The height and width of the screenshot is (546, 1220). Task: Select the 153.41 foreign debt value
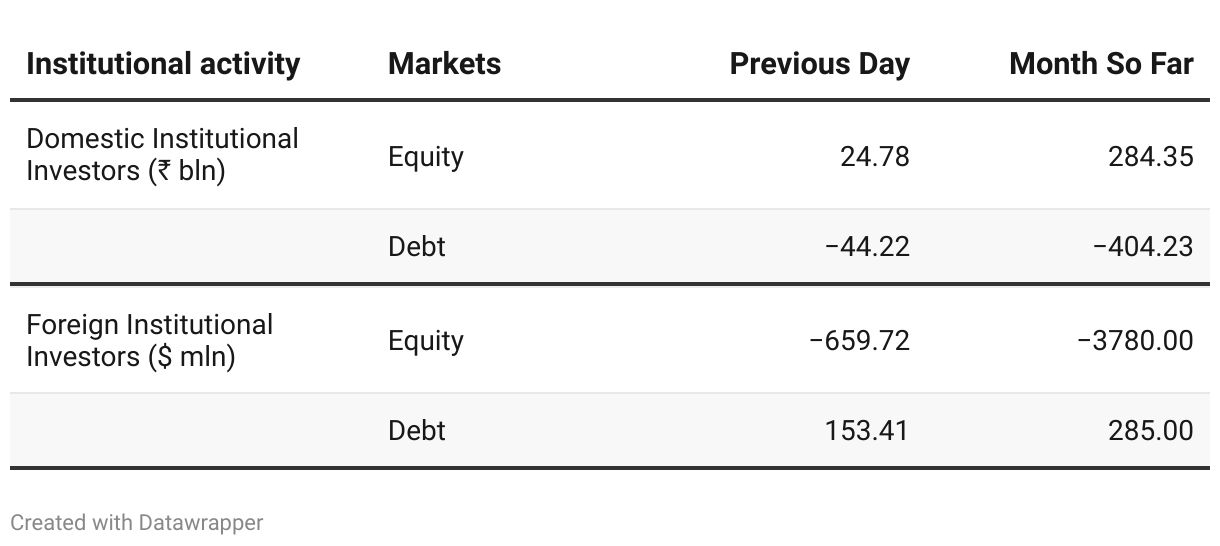click(867, 430)
